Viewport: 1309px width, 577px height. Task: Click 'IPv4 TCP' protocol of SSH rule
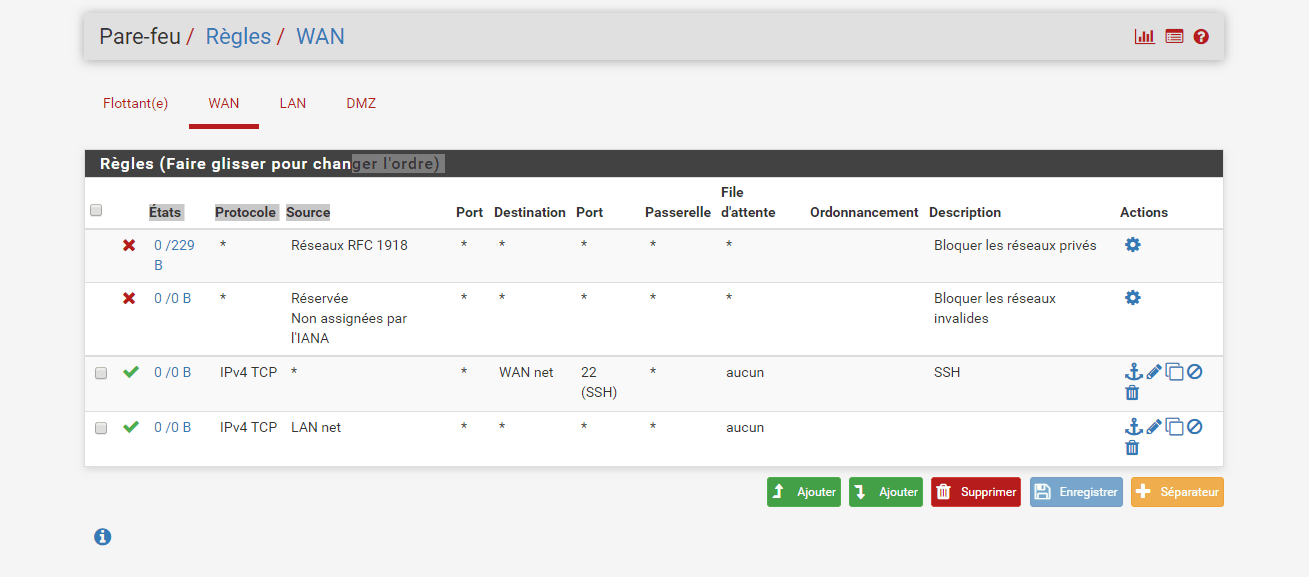248,372
